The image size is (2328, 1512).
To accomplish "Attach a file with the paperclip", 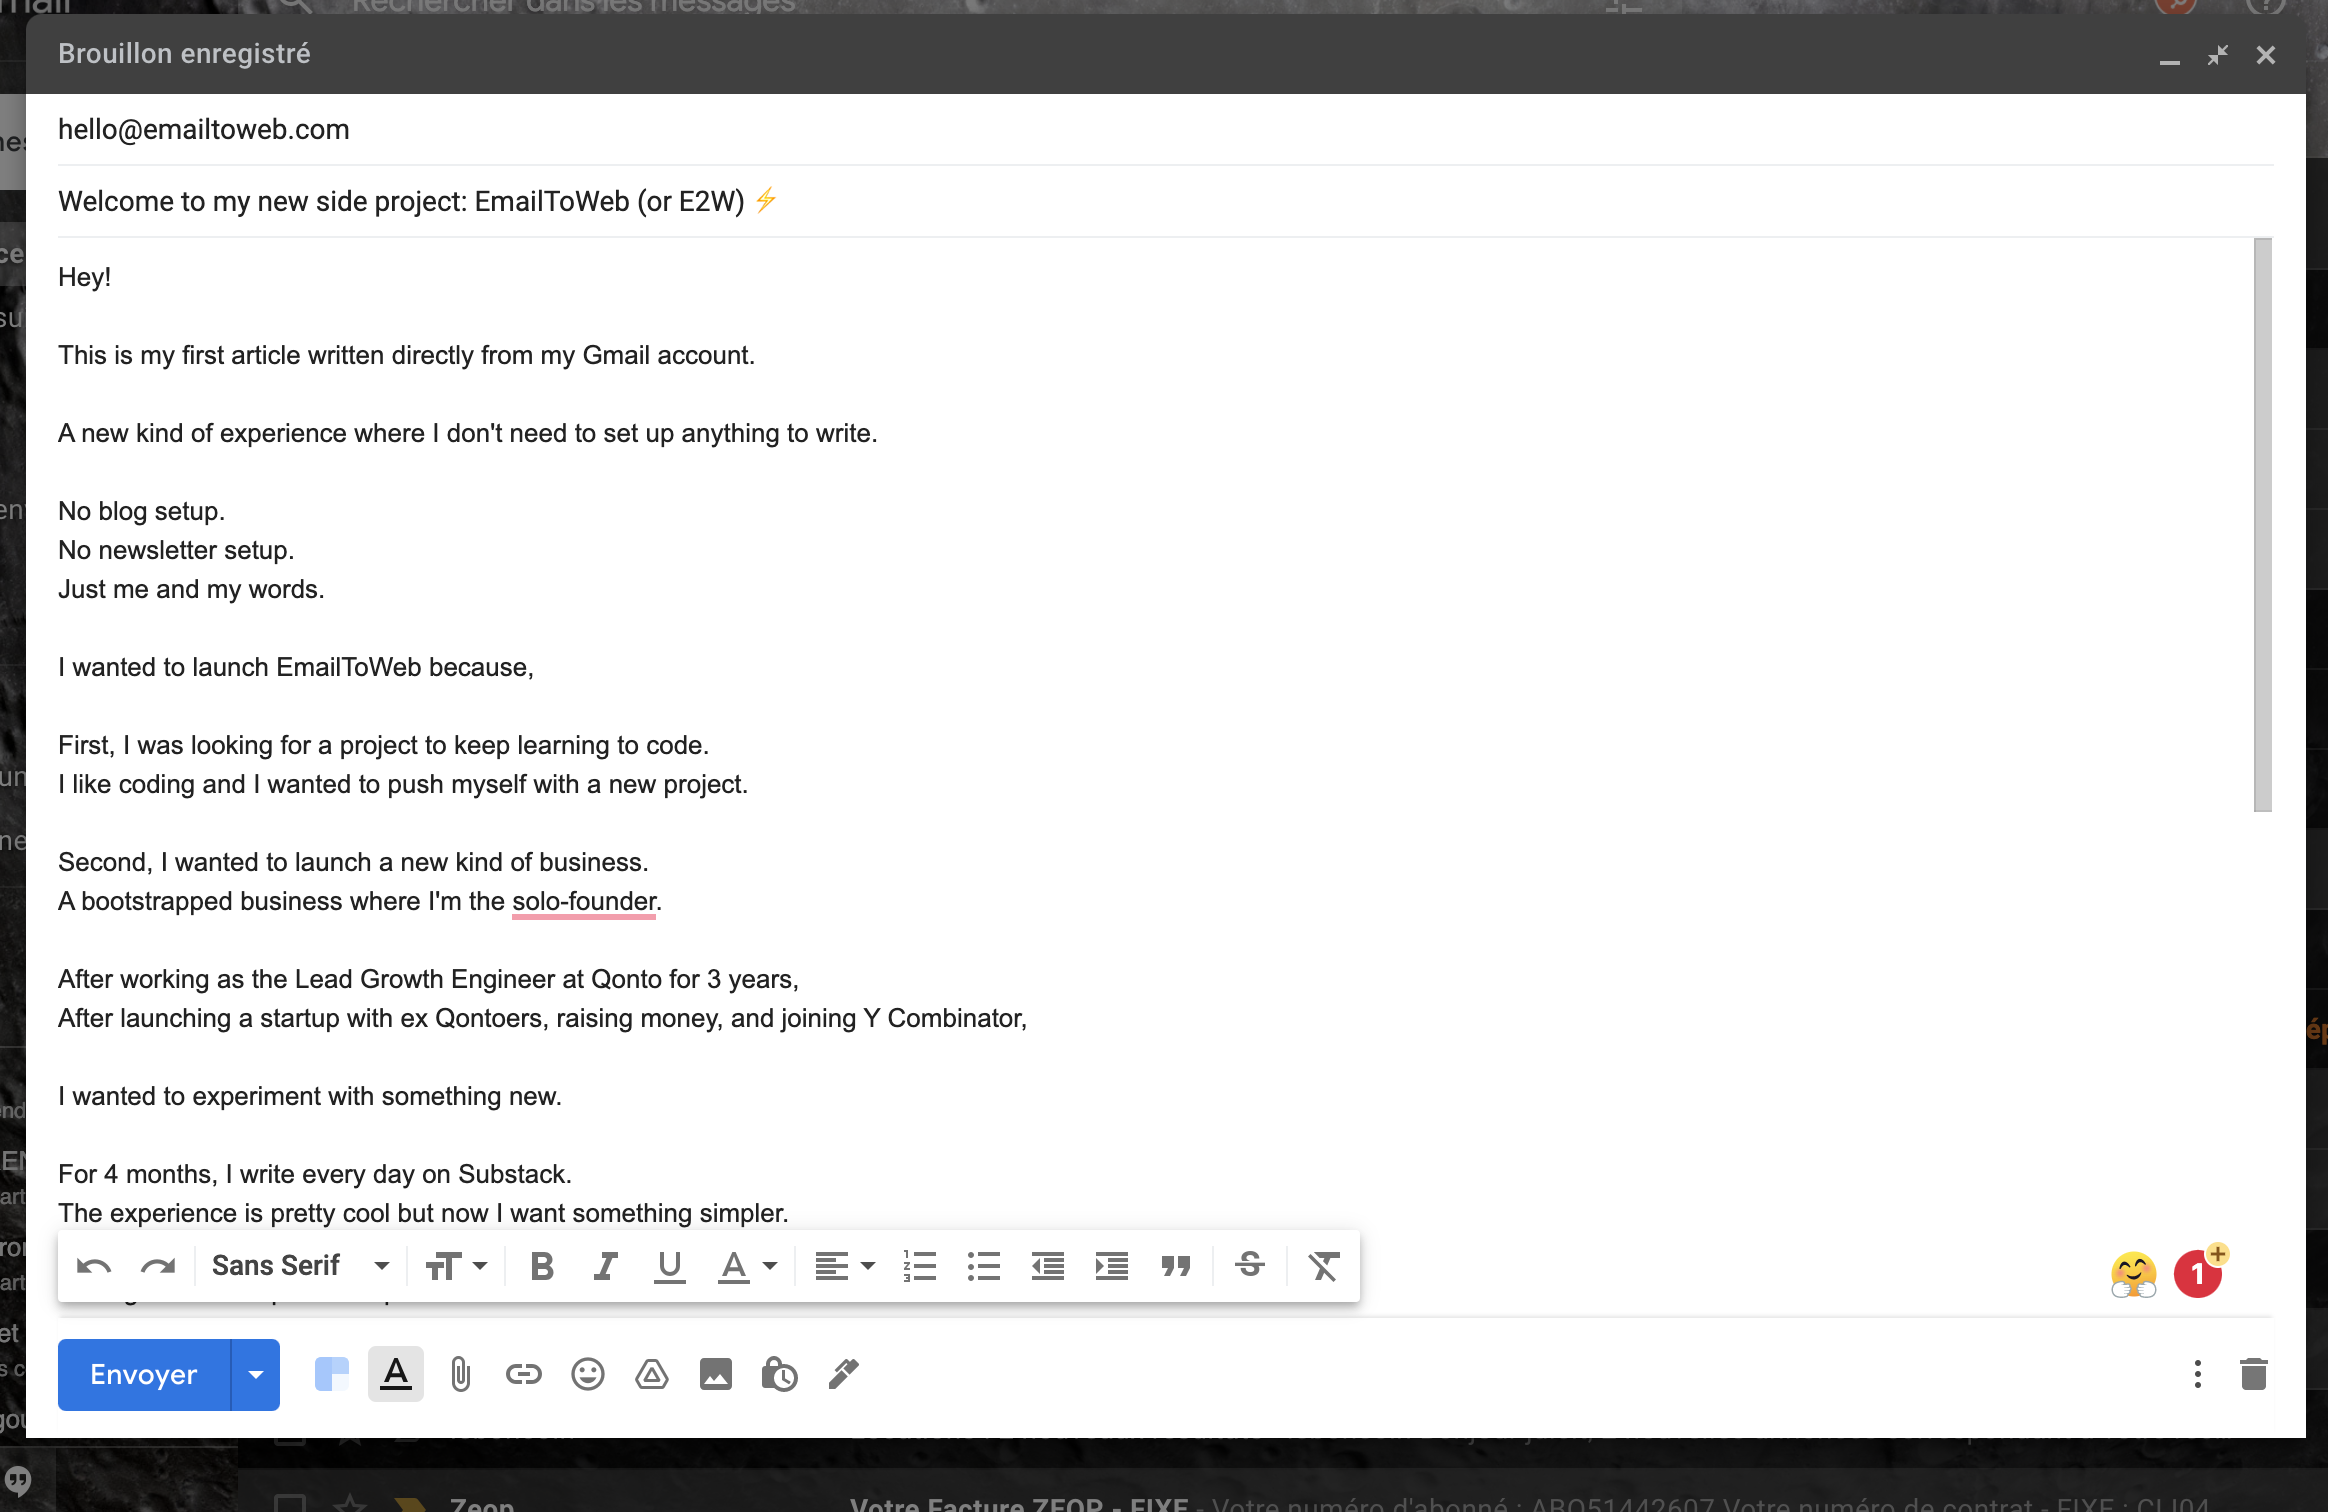I will [x=460, y=1375].
